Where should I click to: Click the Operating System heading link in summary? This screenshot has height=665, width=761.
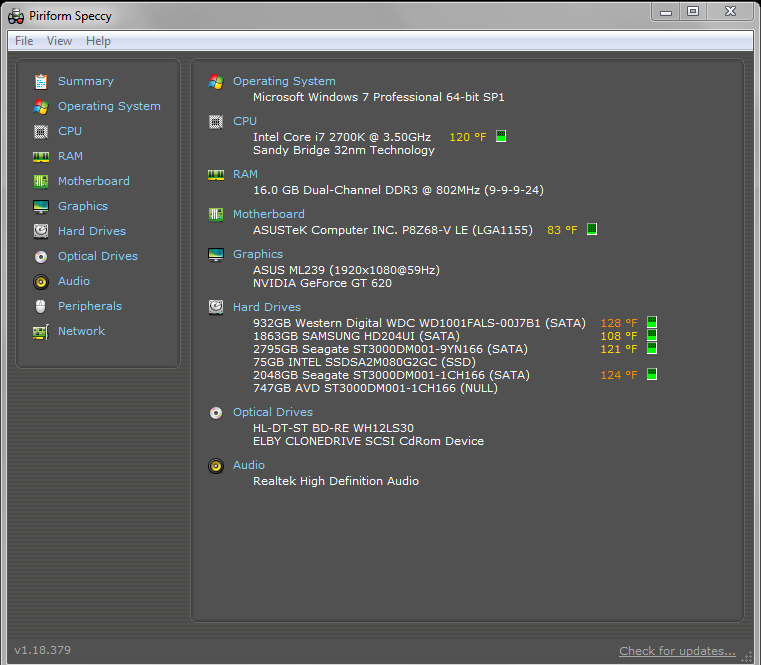[284, 81]
